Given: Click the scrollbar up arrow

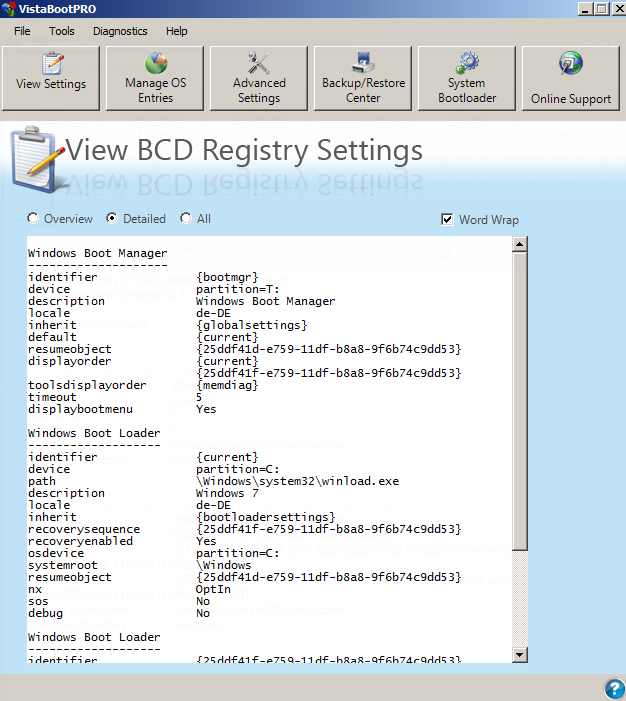Looking at the screenshot, I should [520, 244].
